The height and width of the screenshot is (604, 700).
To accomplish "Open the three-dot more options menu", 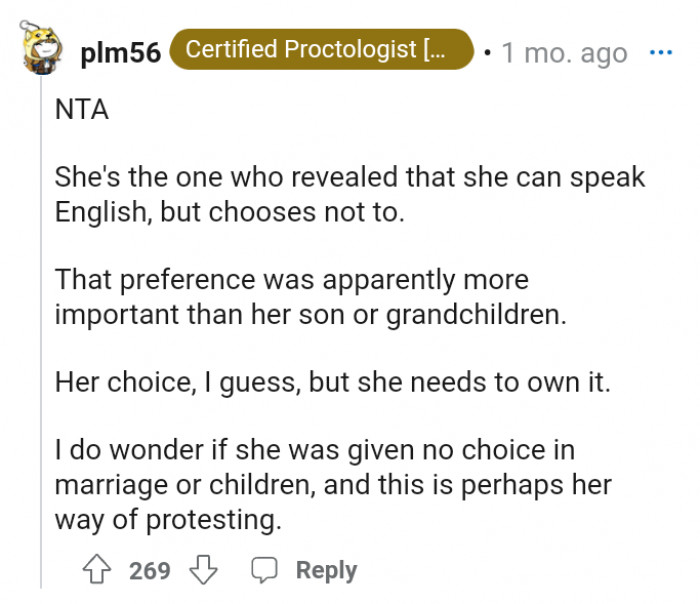I will tap(661, 52).
